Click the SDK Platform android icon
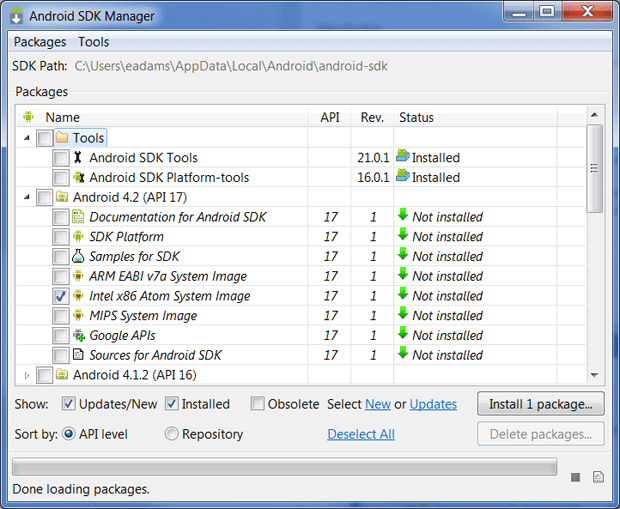This screenshot has height=509, width=620. 78,237
